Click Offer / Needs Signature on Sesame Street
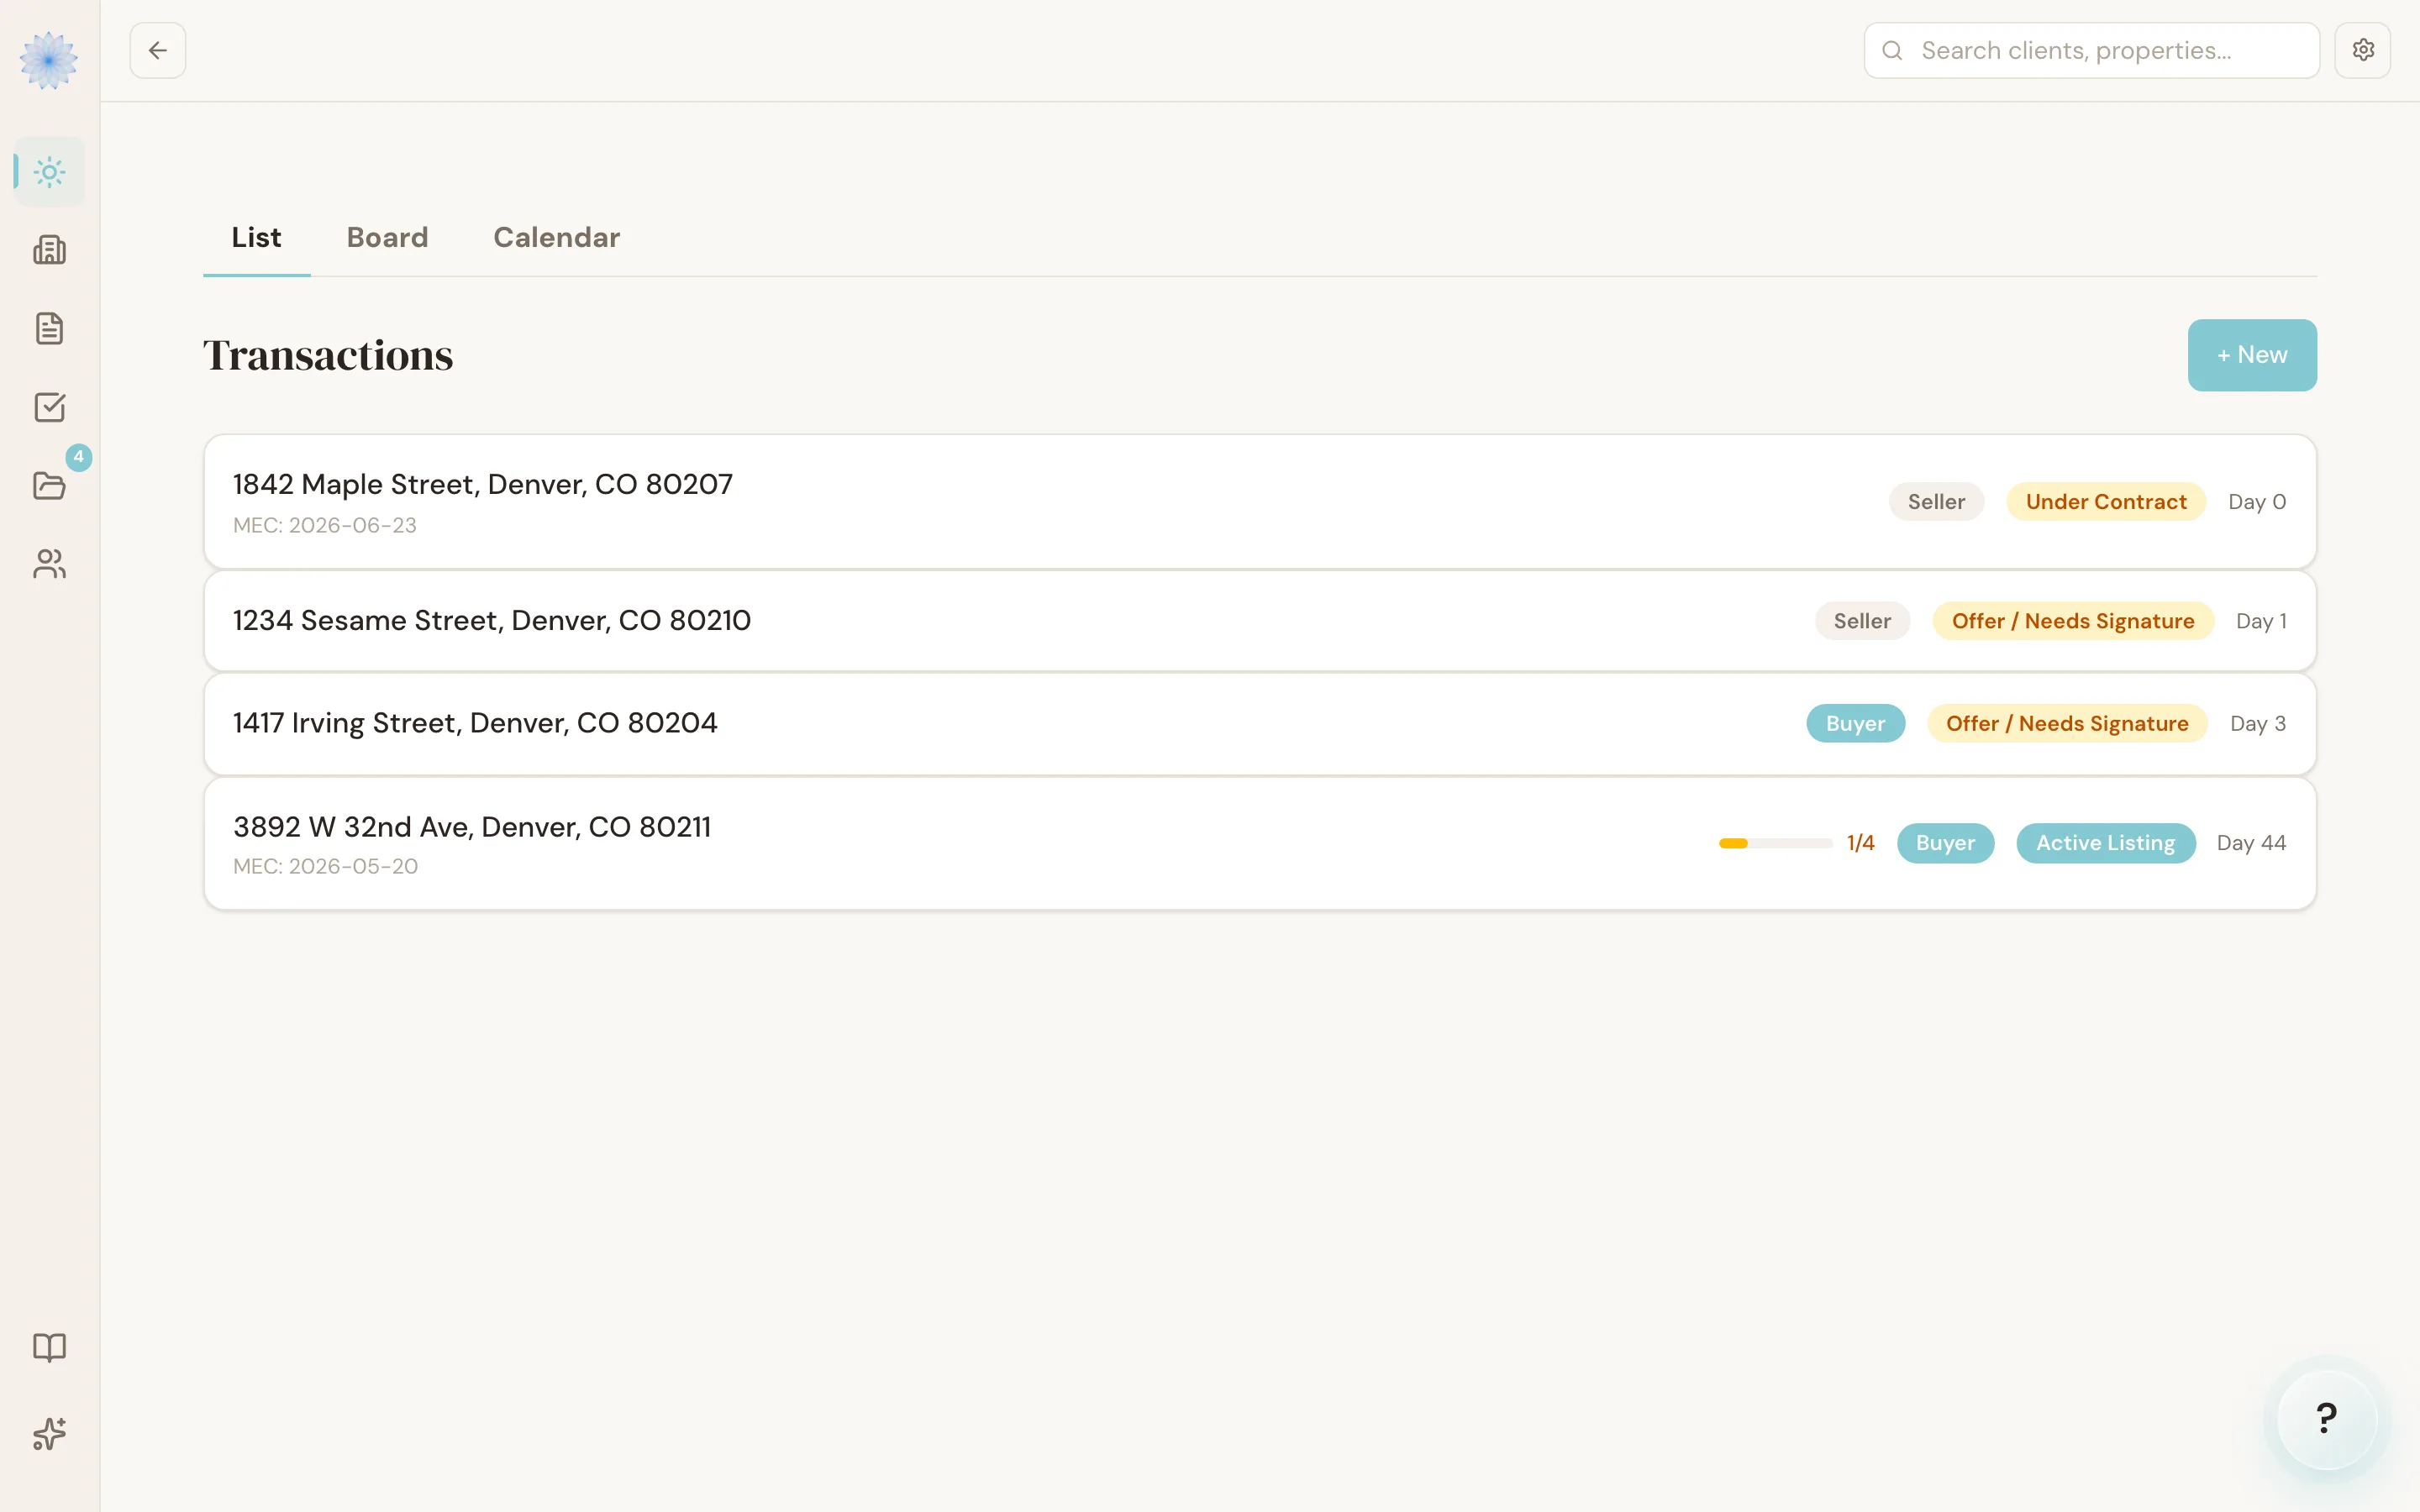The image size is (2420, 1512). 2073,621
